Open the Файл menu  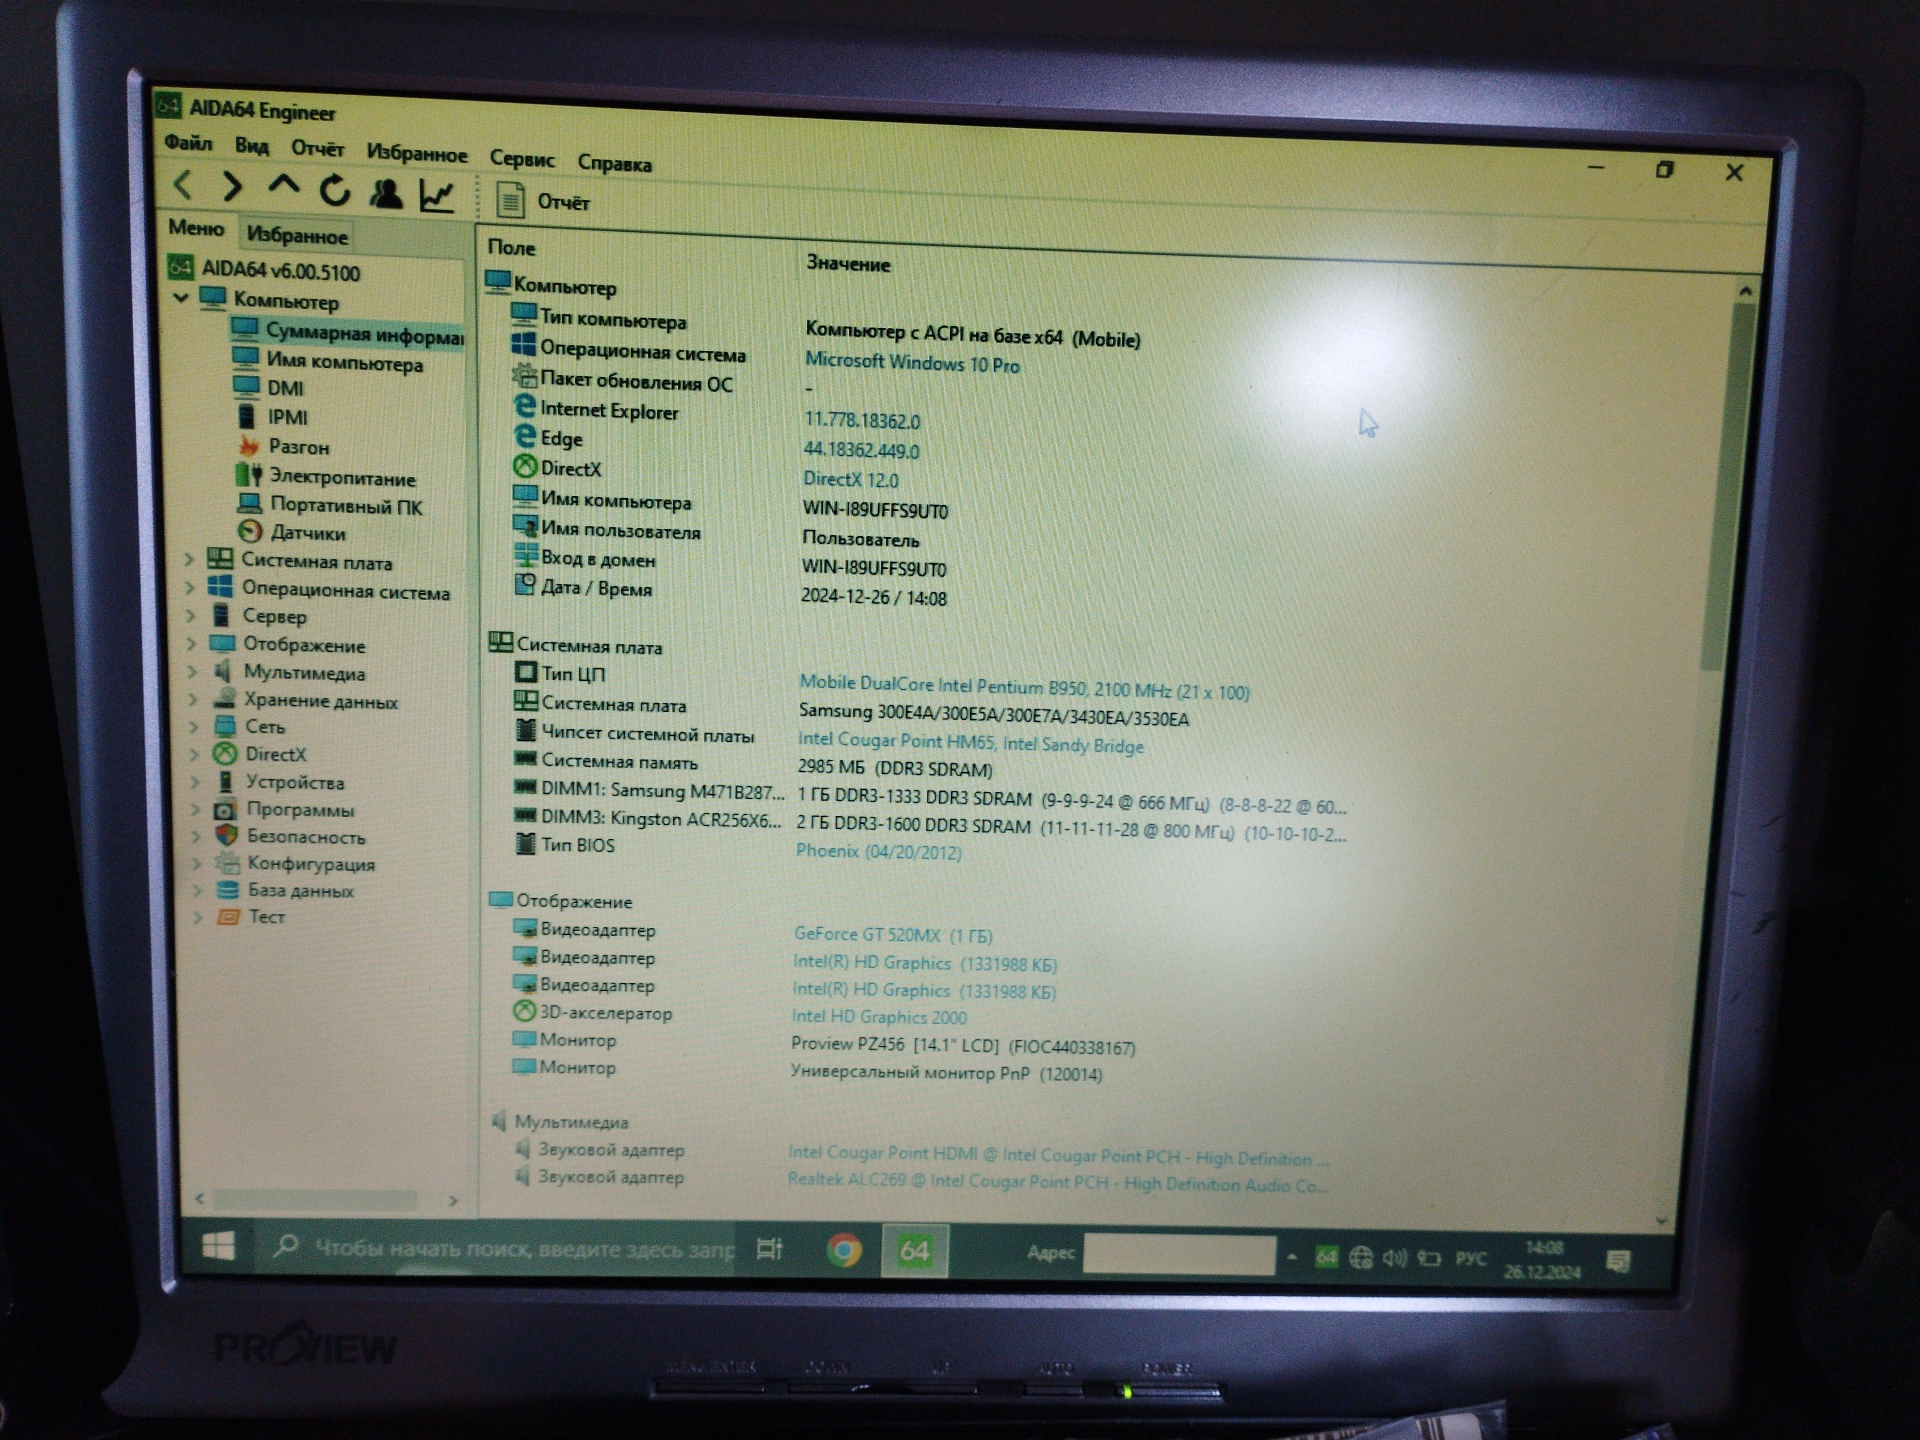point(188,143)
